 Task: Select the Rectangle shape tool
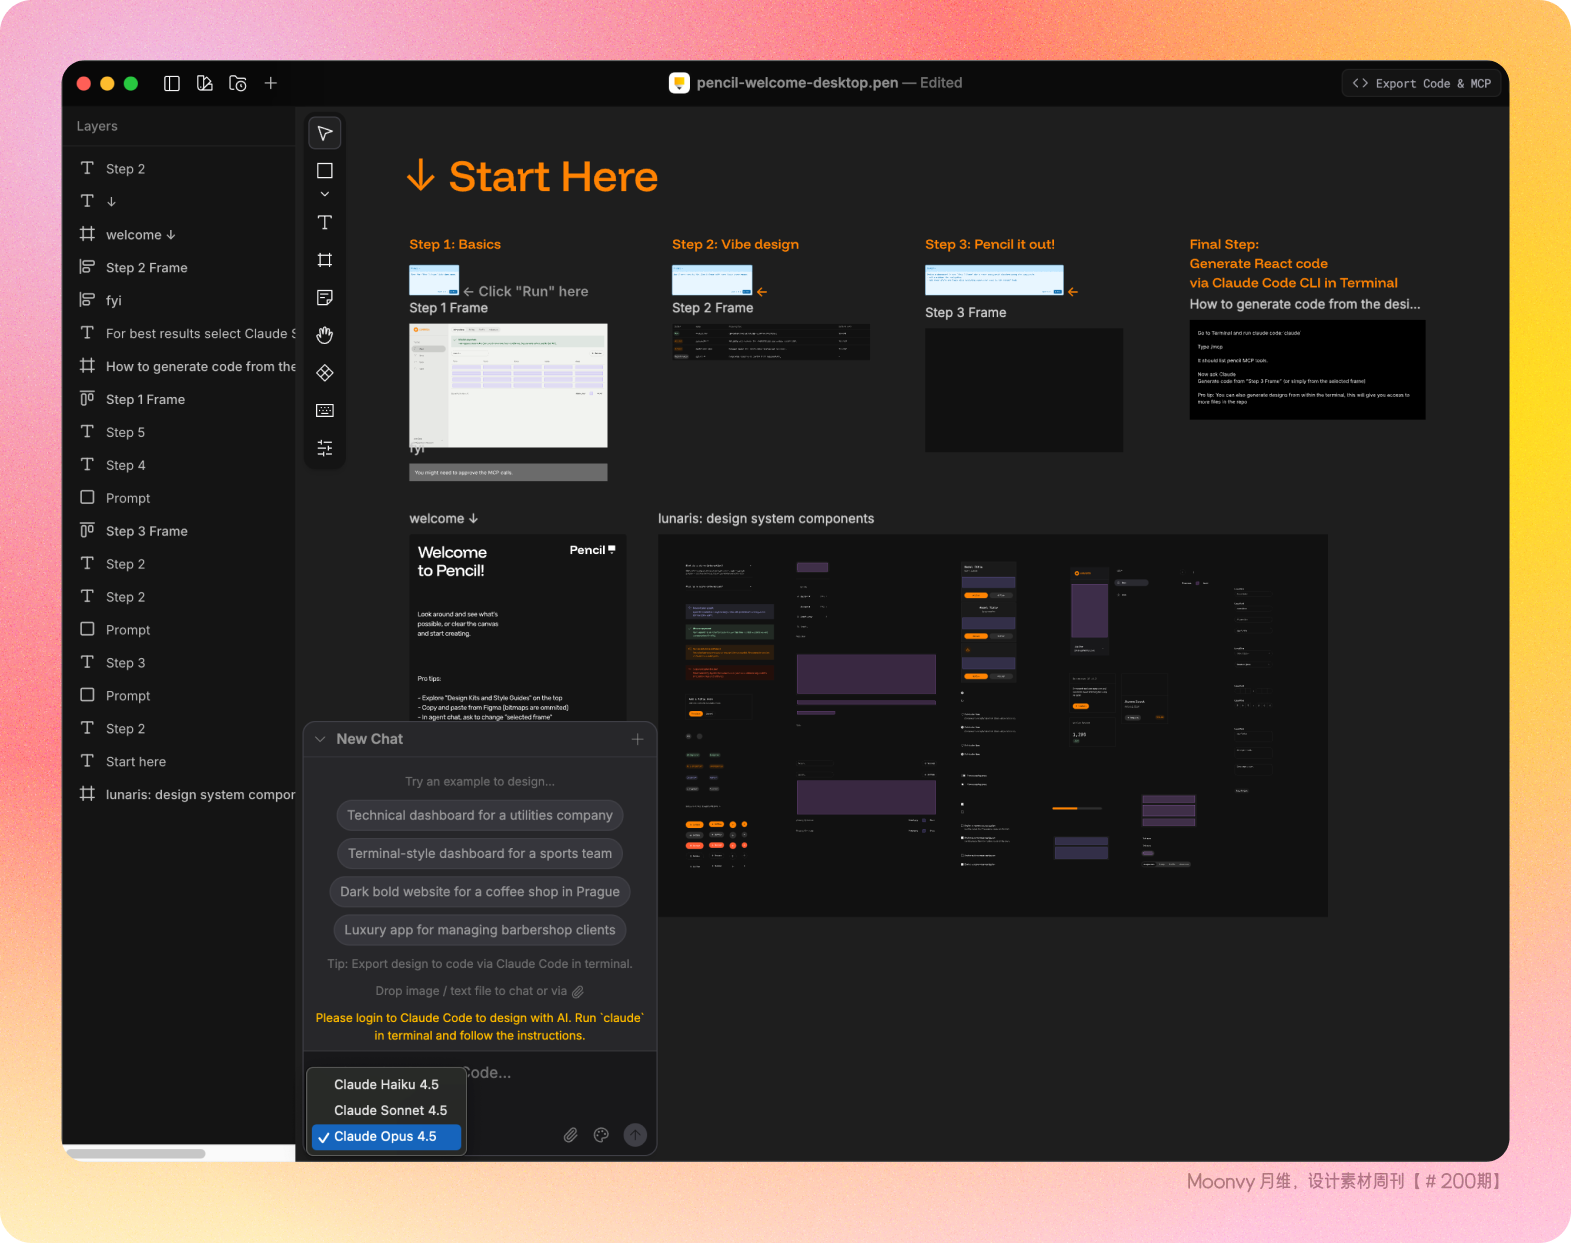point(325,171)
